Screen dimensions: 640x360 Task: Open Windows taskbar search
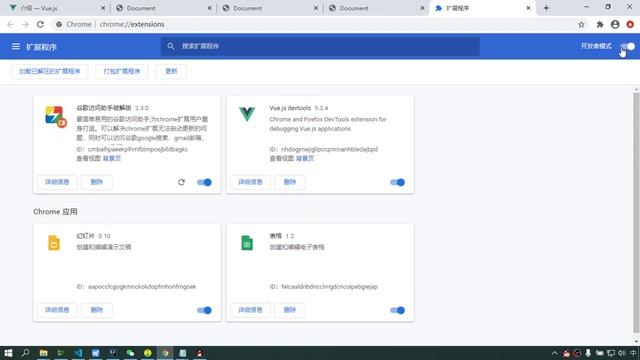pos(25,353)
